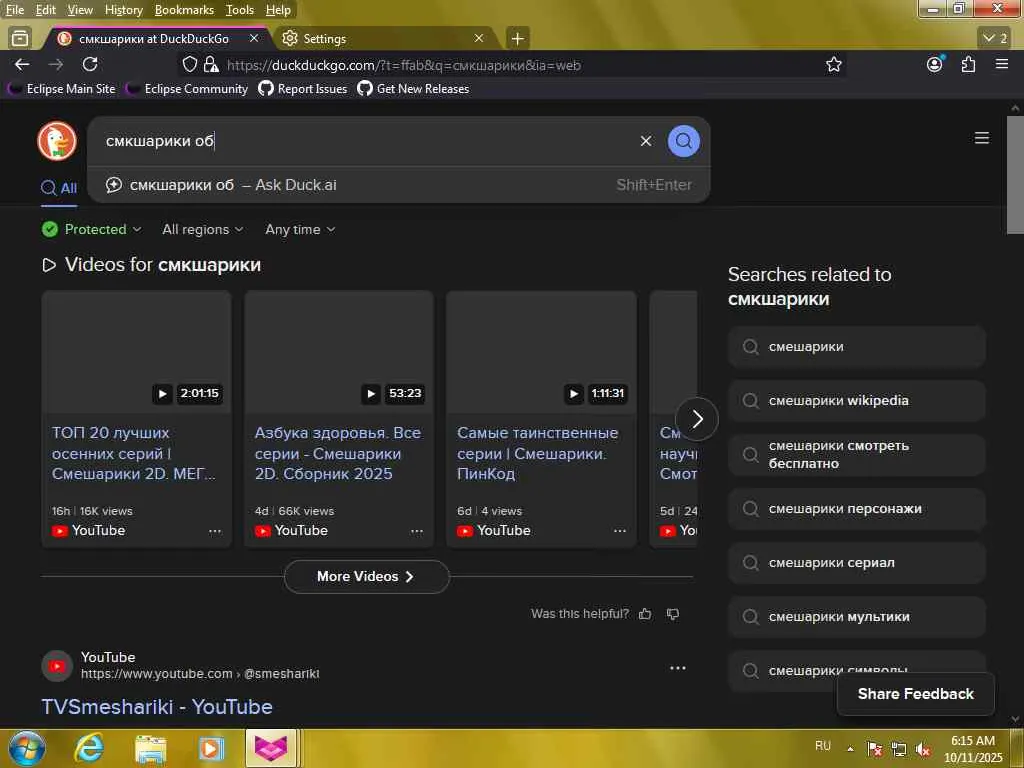The image size is (1024, 768).
Task: Open Eclipse Community bookmark
Action: pyautogui.click(x=187, y=89)
